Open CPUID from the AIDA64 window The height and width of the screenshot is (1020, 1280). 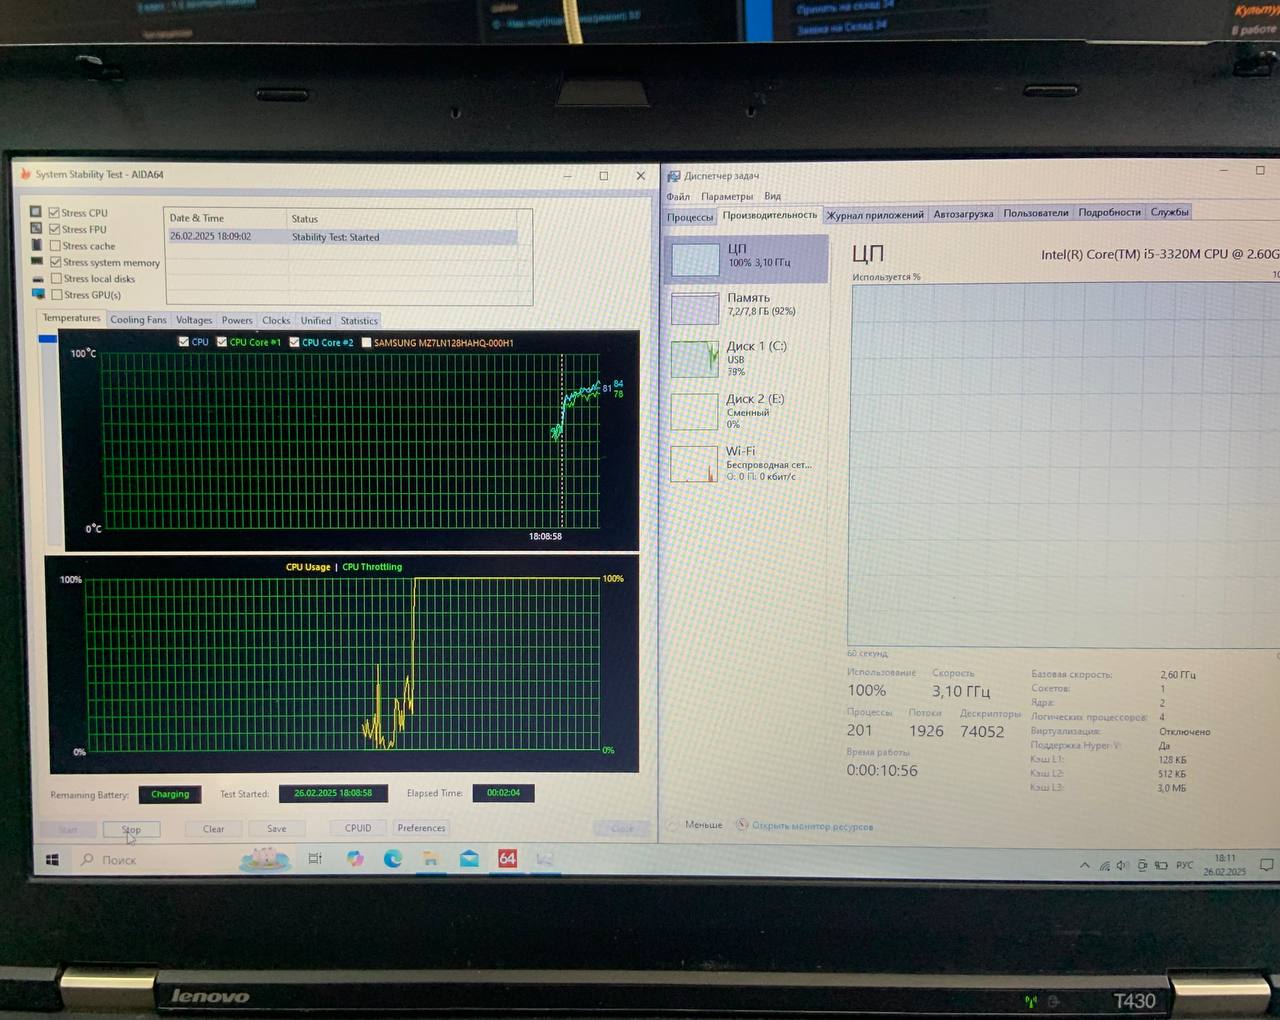point(358,828)
